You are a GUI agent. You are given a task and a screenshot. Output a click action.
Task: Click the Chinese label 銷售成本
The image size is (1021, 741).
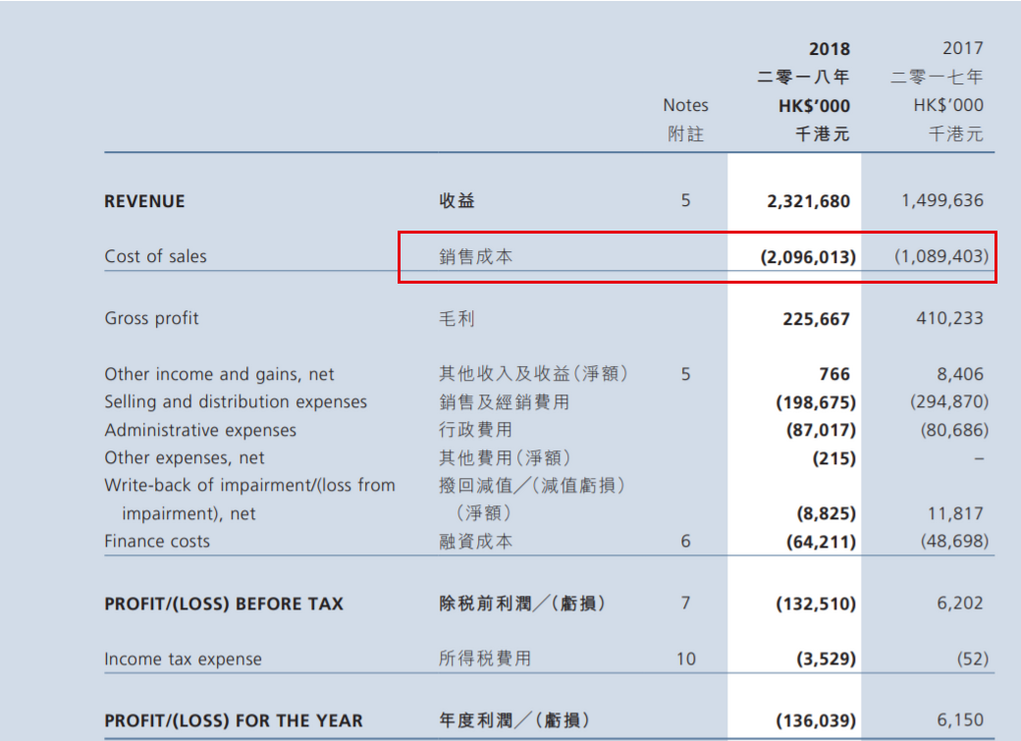(476, 257)
